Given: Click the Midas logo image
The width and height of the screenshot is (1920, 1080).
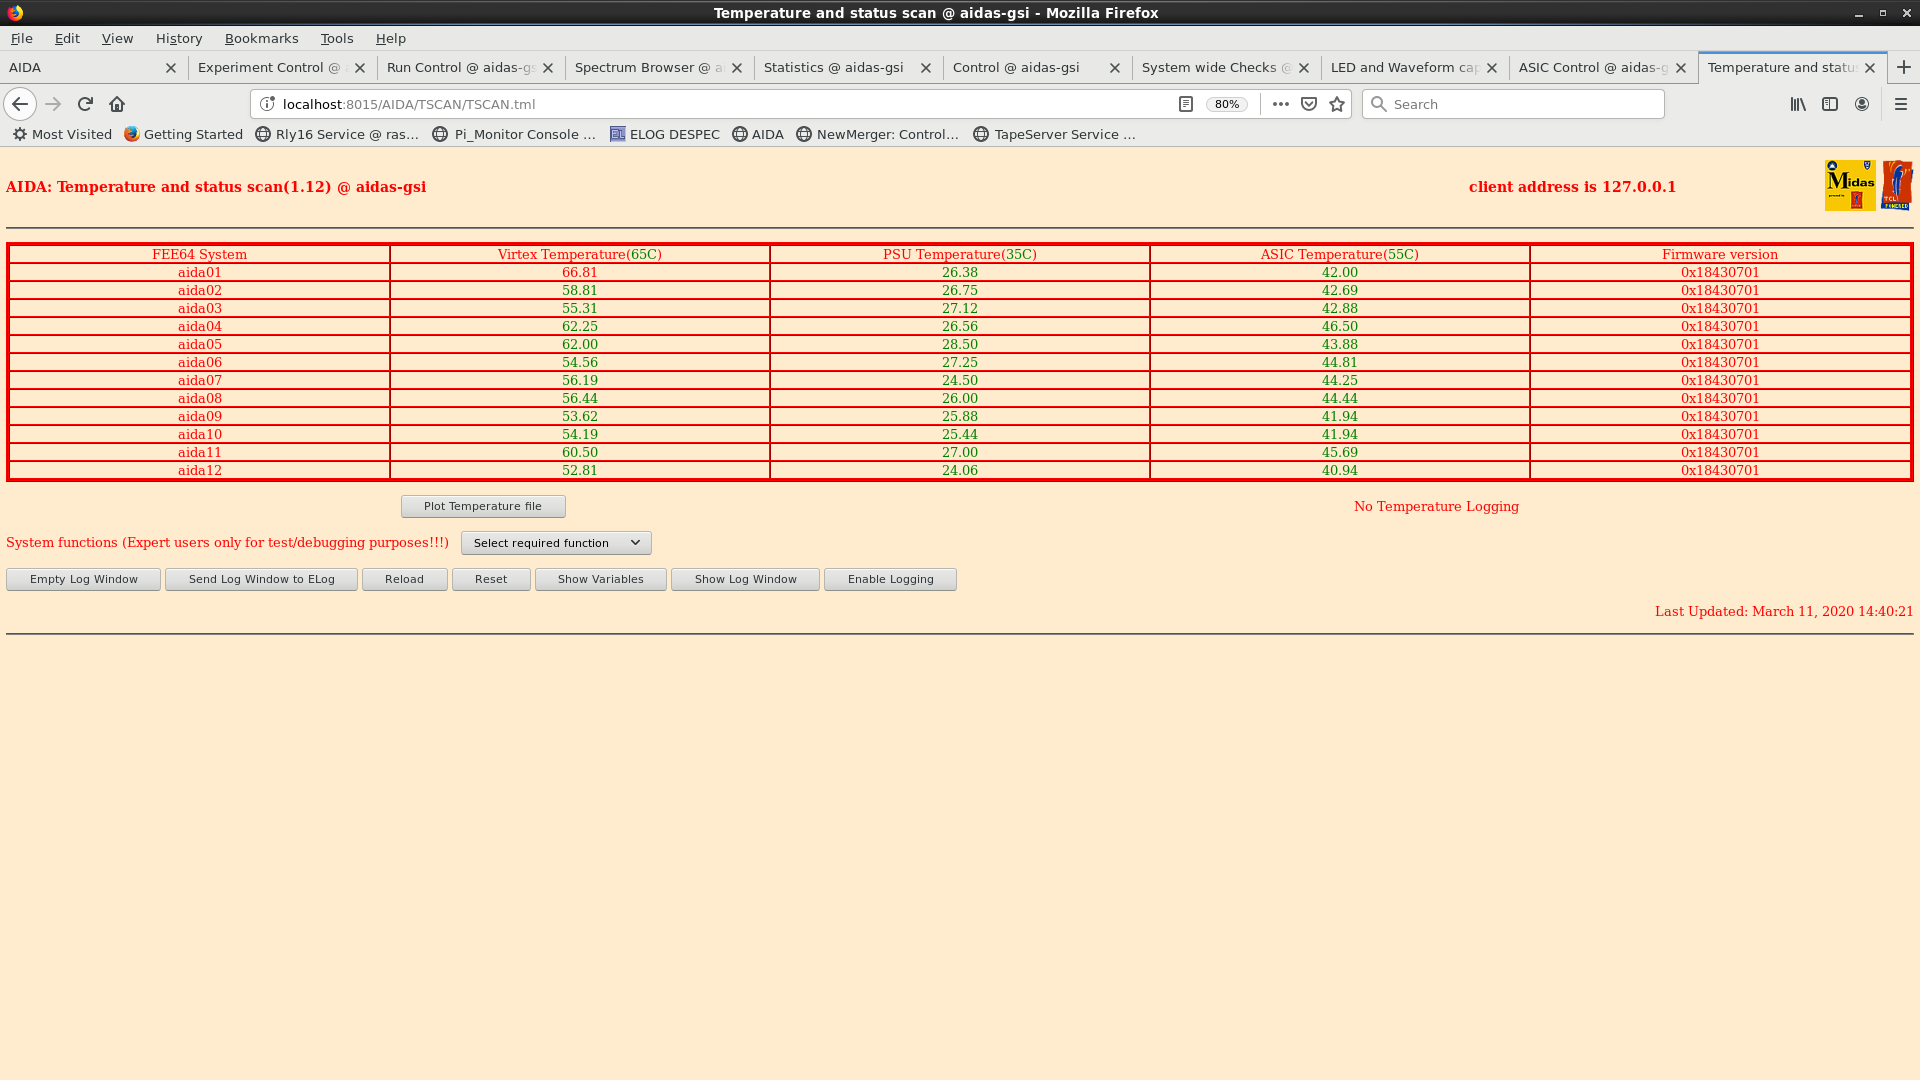Looking at the screenshot, I should [1850, 185].
